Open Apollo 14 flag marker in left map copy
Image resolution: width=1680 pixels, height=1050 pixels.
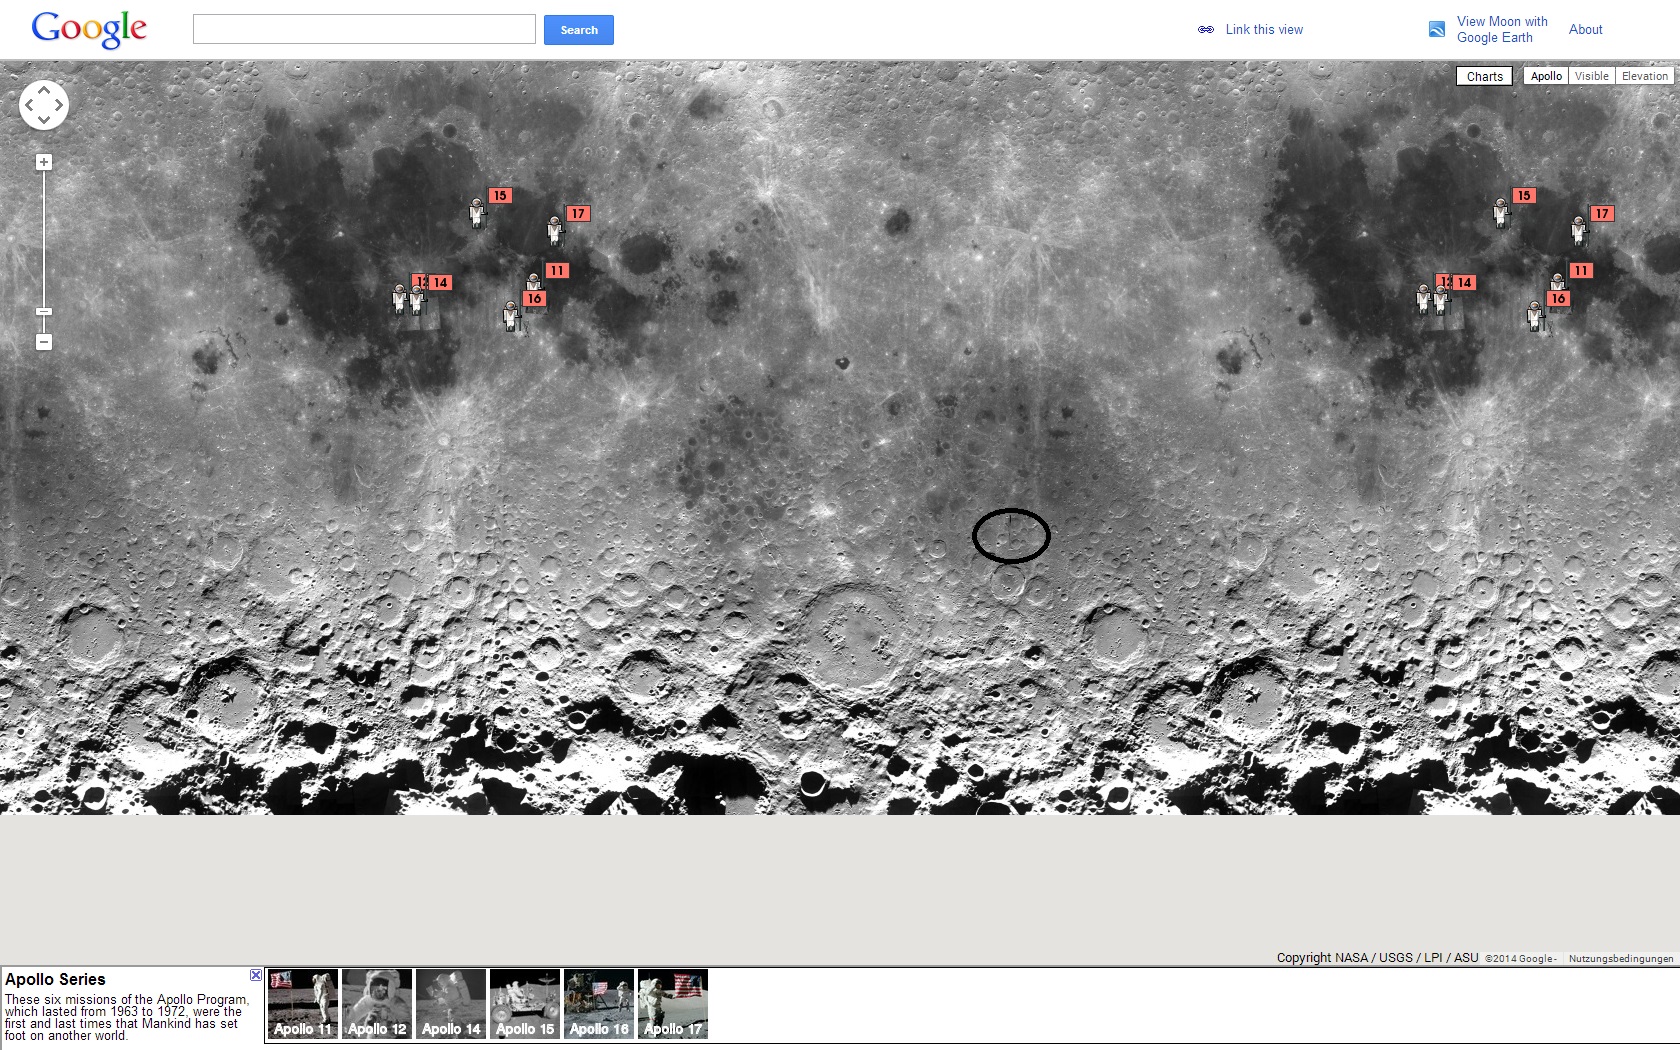pos(440,283)
